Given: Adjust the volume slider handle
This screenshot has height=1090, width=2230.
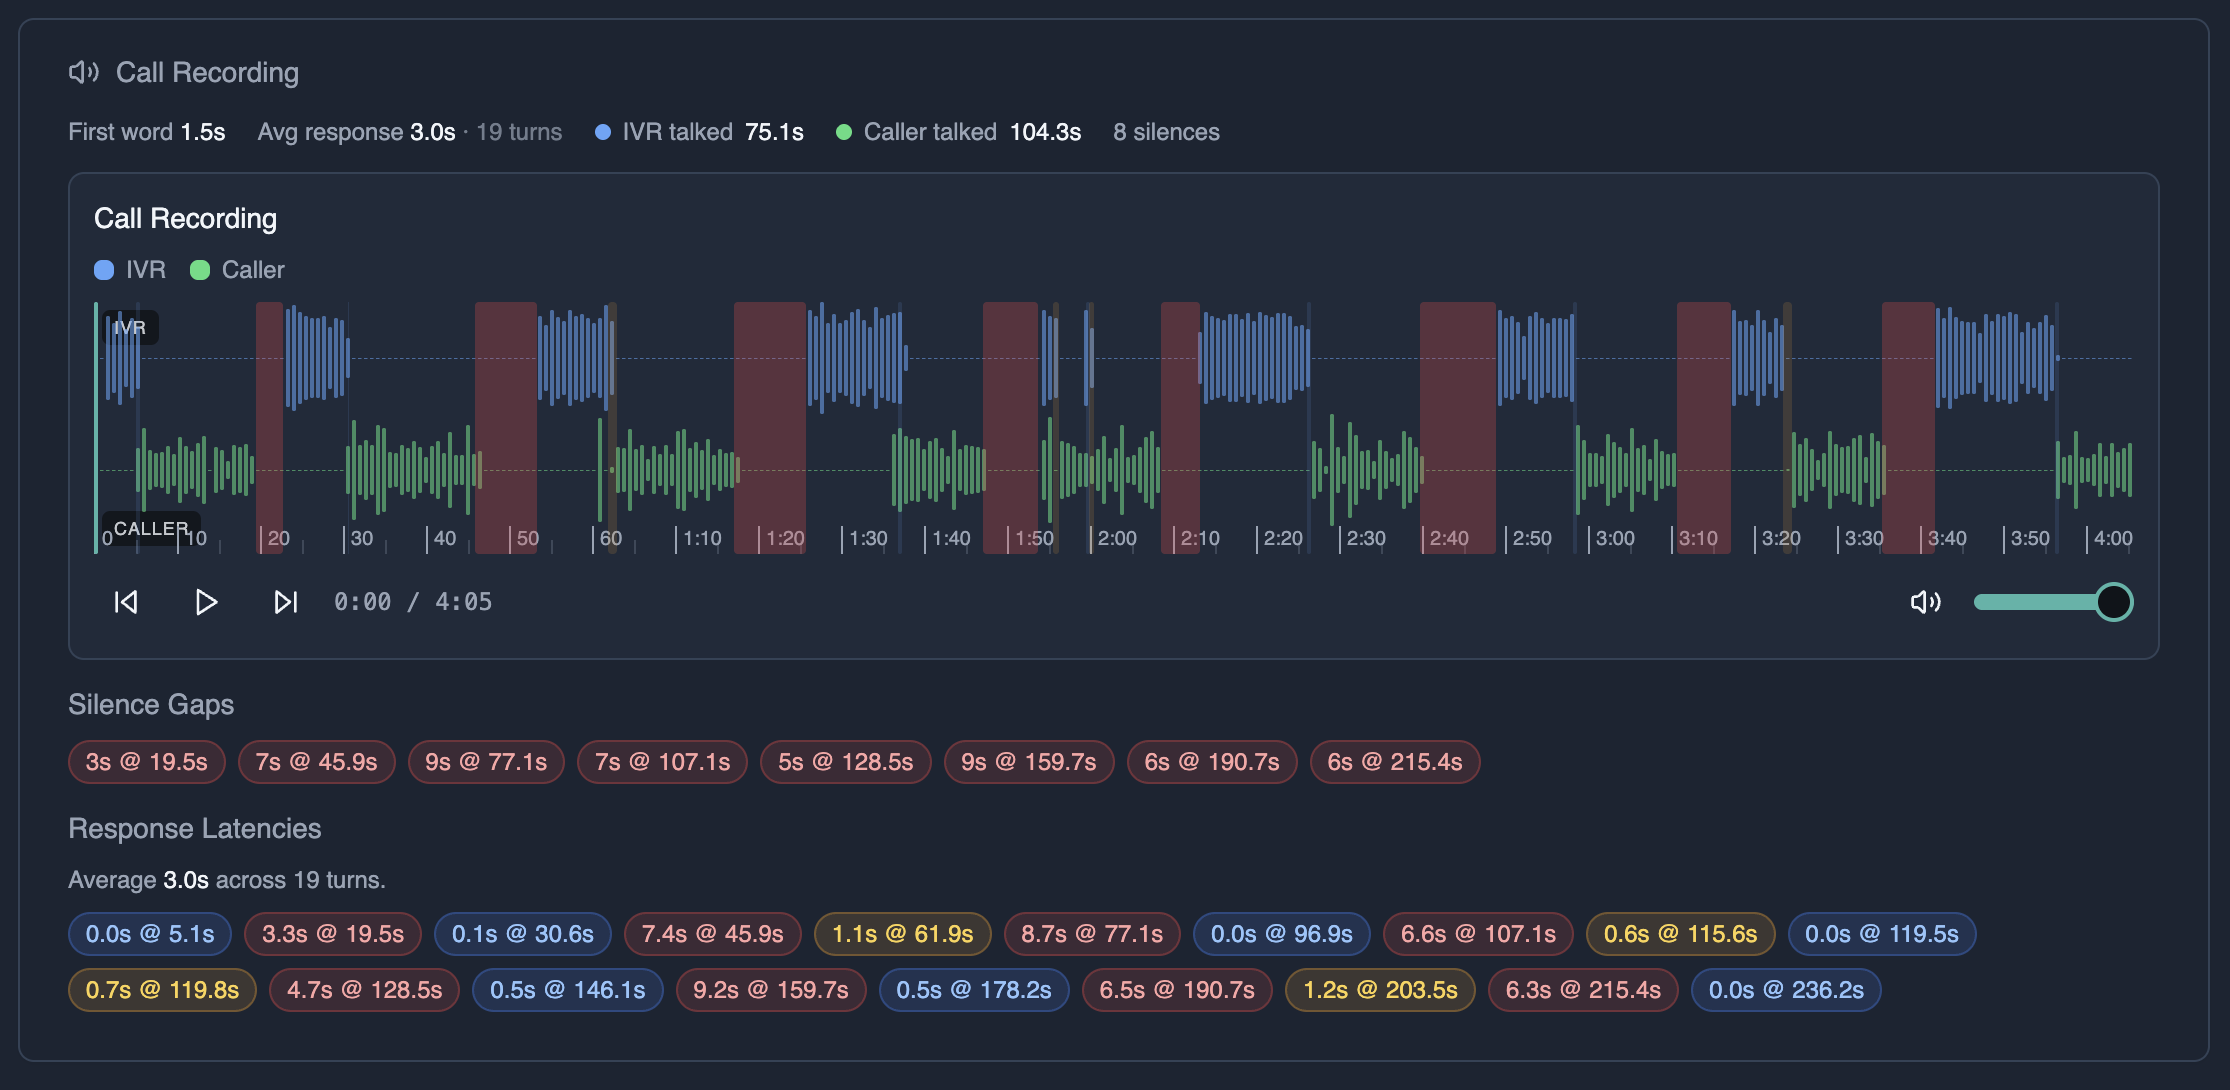Looking at the screenshot, I should 2114,602.
